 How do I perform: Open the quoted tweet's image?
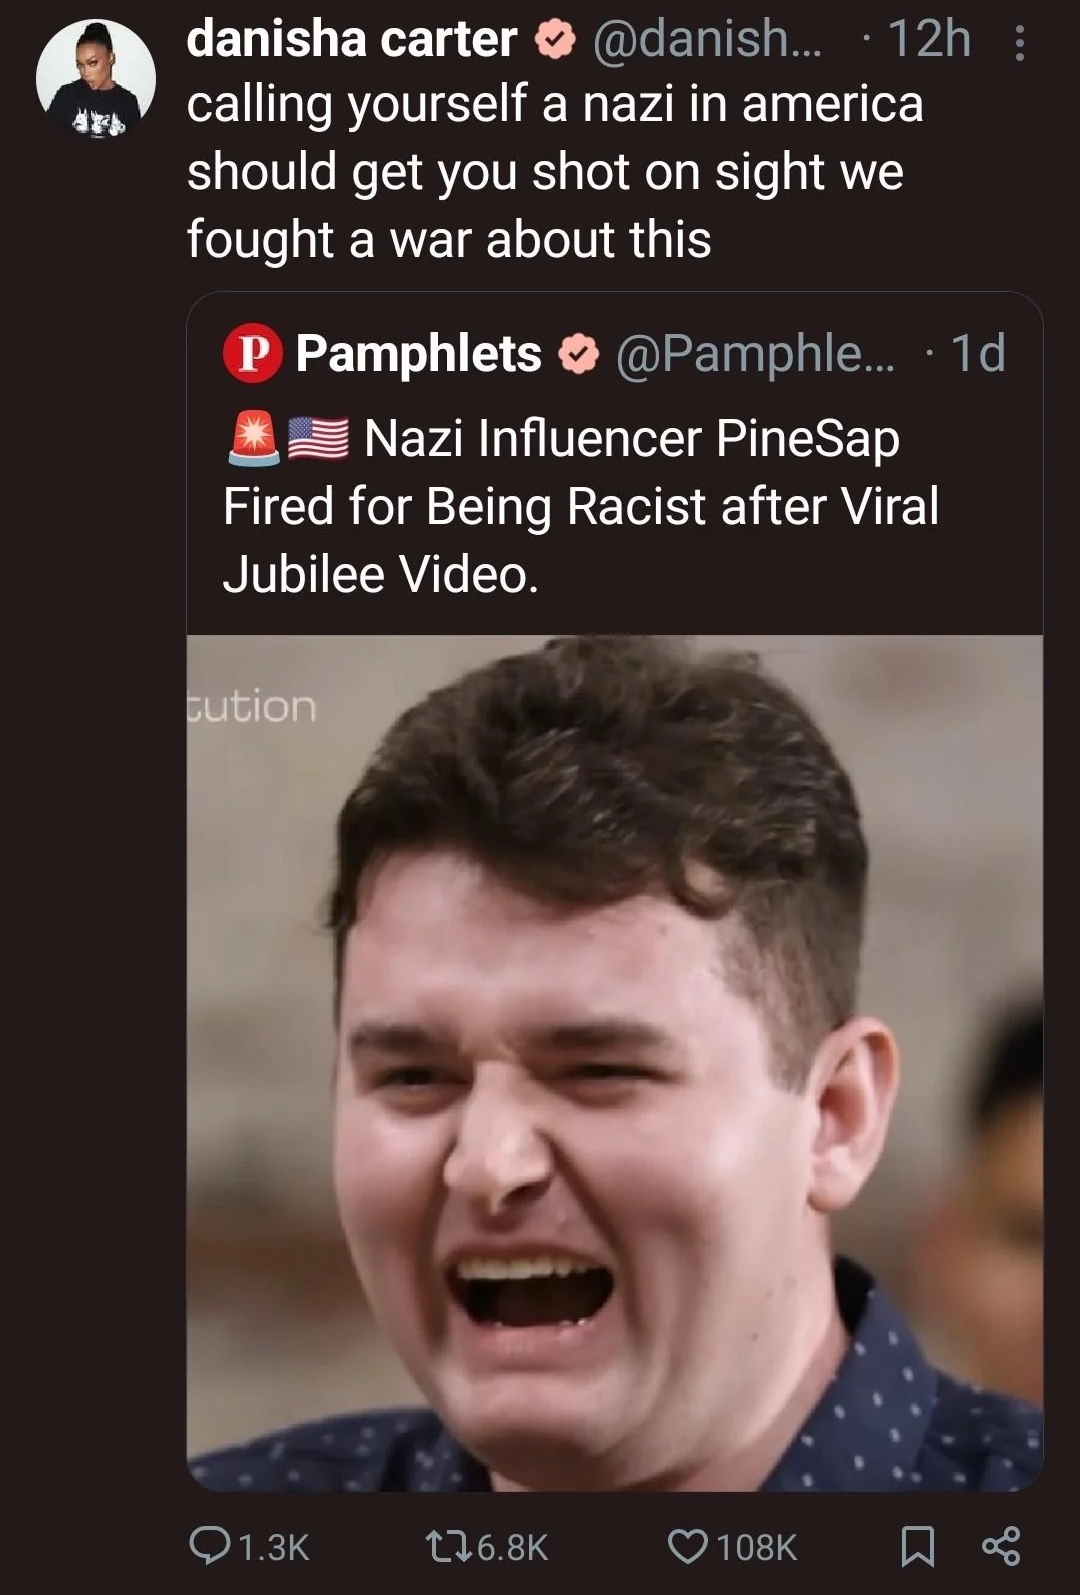615,1063
